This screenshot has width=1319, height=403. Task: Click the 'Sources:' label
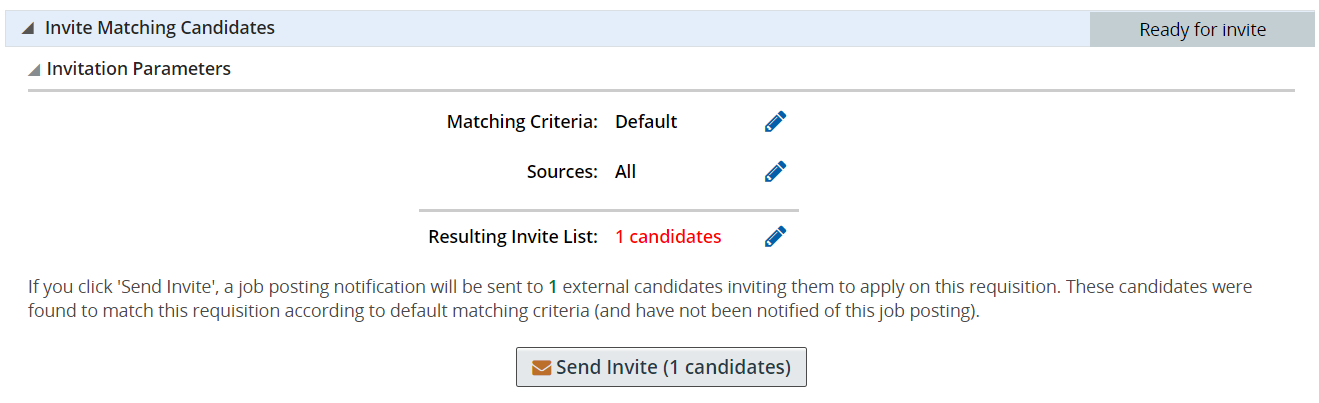pyautogui.click(x=562, y=172)
